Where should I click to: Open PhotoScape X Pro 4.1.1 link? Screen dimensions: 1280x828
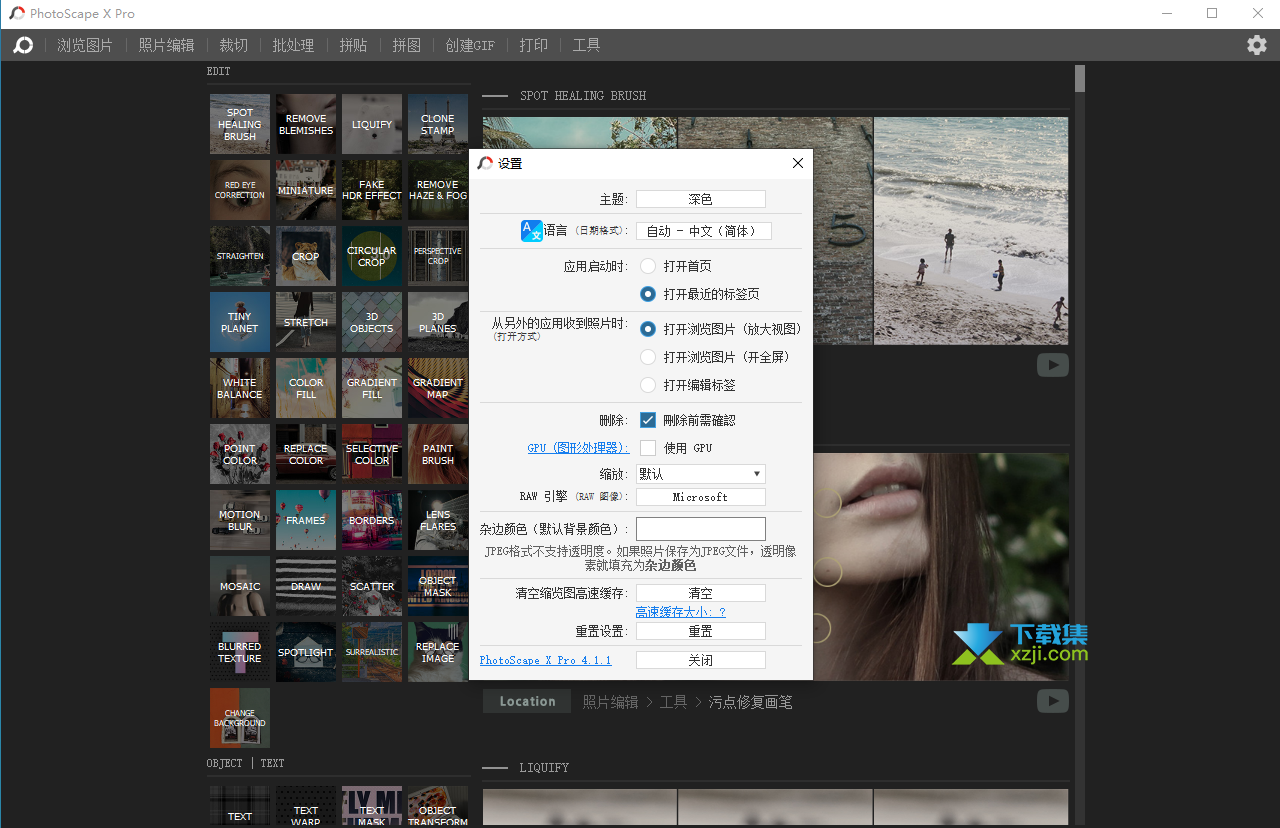545,660
